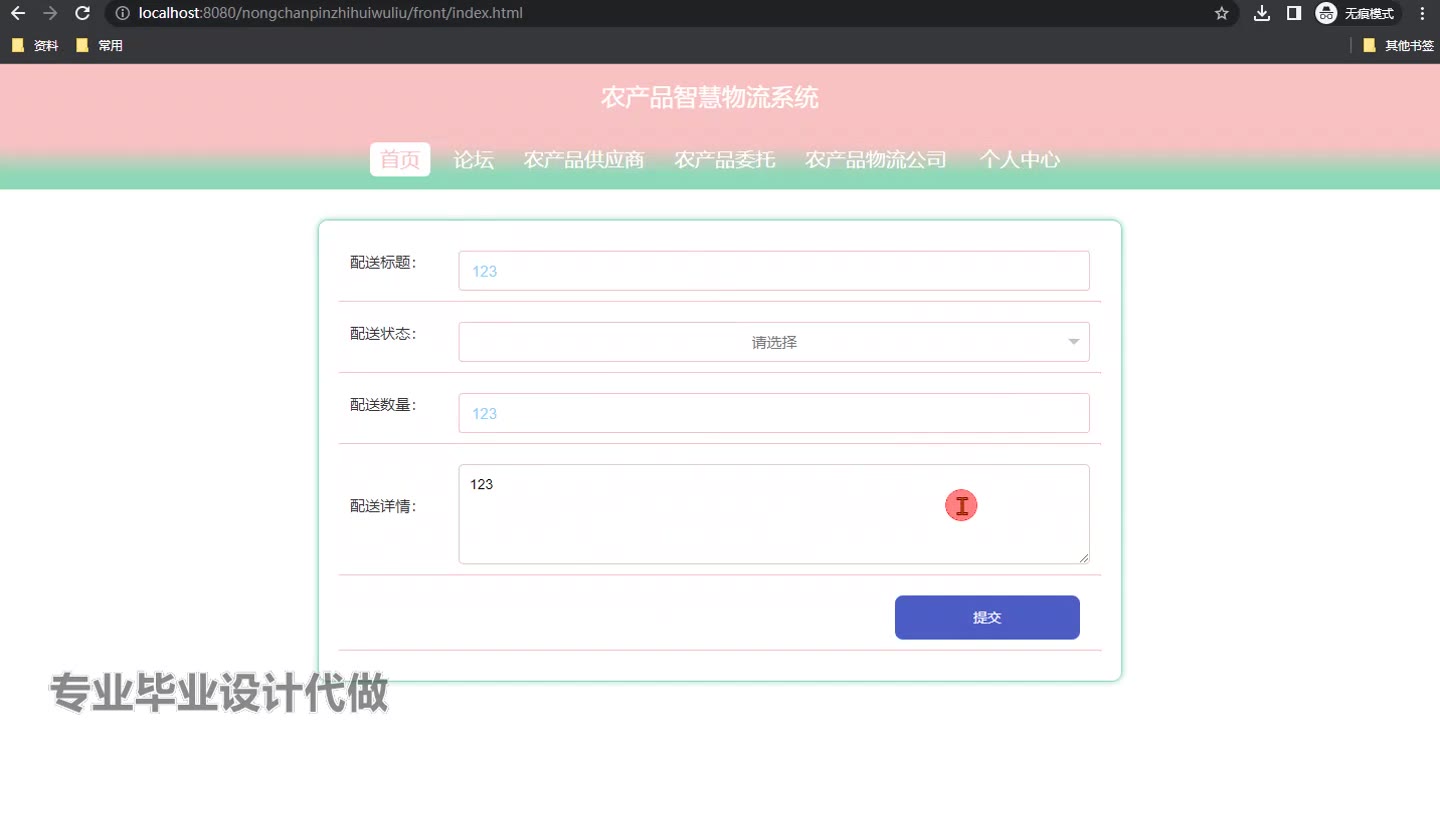Focus the 配送数量 input field
Viewport: 1440px width, 816px height.
click(x=774, y=413)
